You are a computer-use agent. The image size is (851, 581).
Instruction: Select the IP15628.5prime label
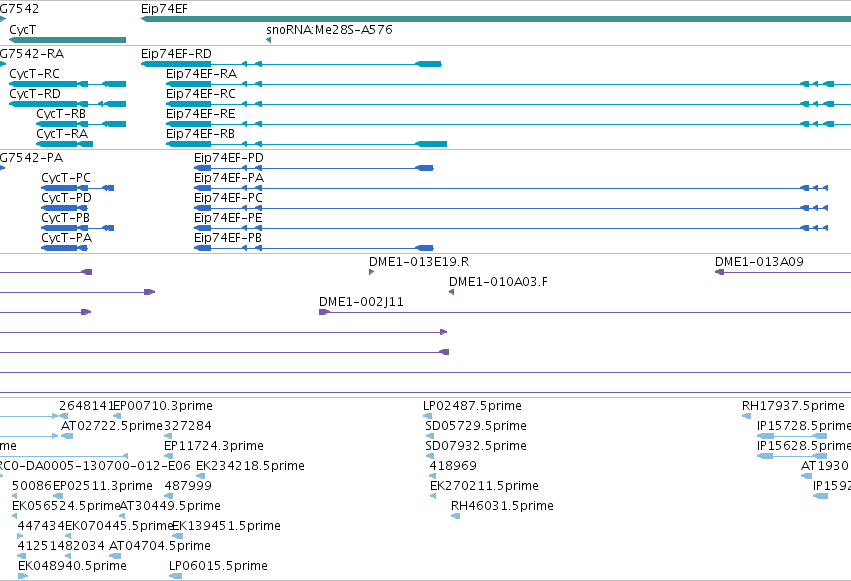[804, 446]
